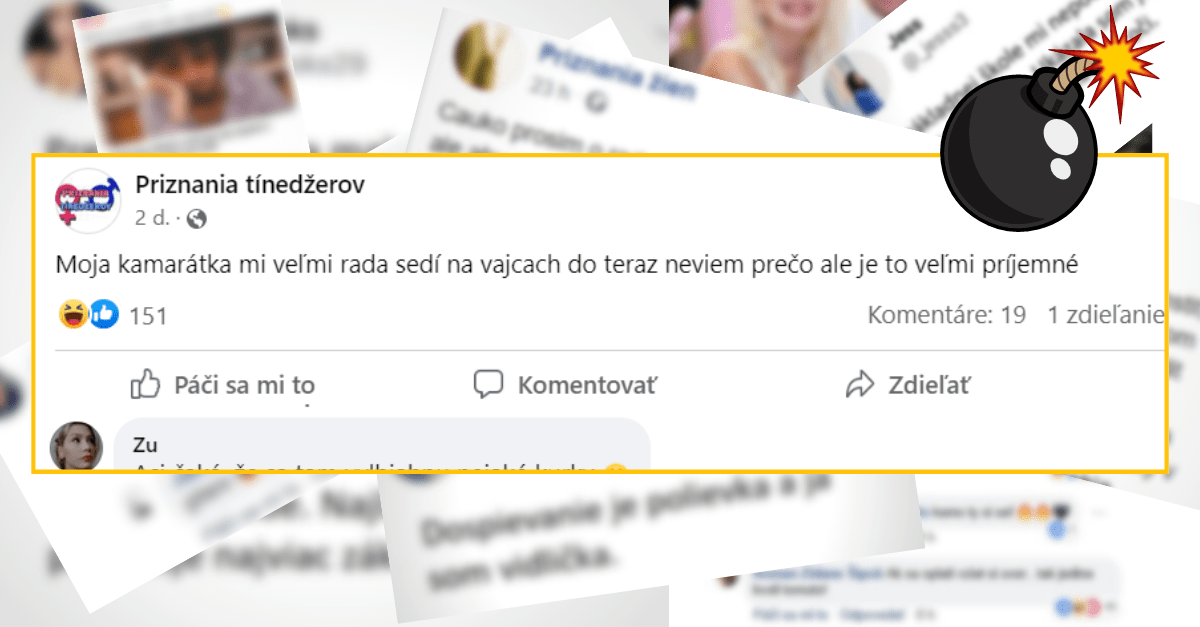Screen dimensions: 1200x627
Task: Click the Zdieľať button
Action: (x=907, y=384)
